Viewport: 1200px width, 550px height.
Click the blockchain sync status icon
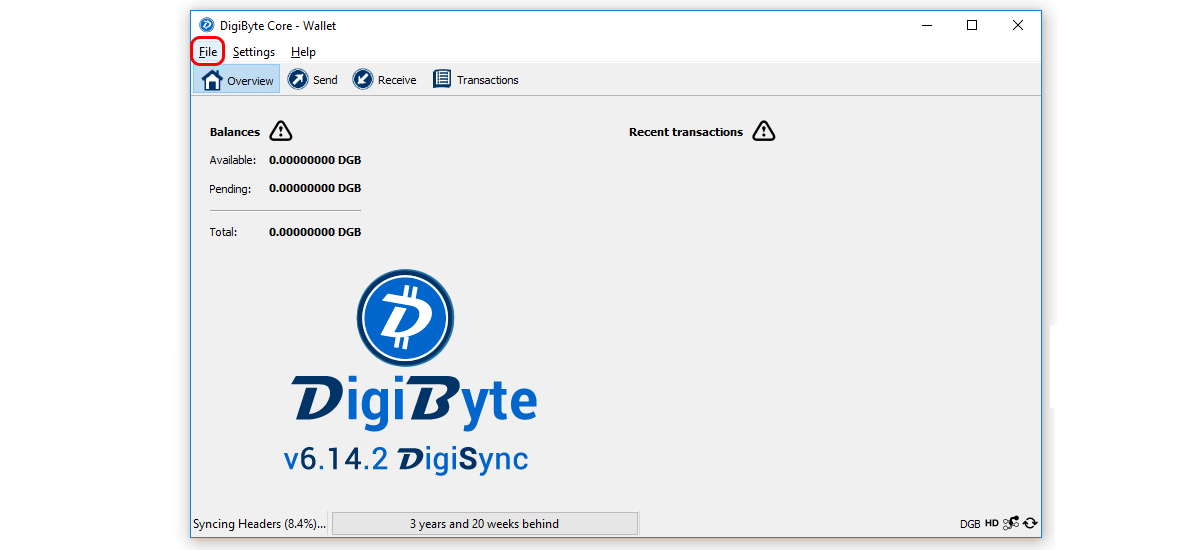click(x=1030, y=523)
